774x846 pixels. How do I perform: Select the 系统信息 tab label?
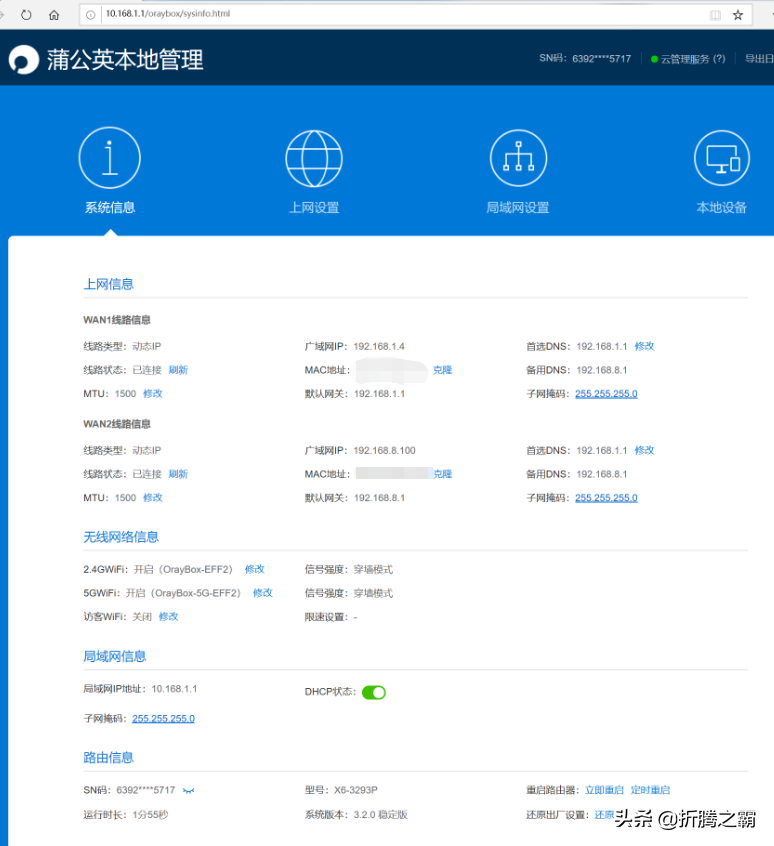click(110, 208)
